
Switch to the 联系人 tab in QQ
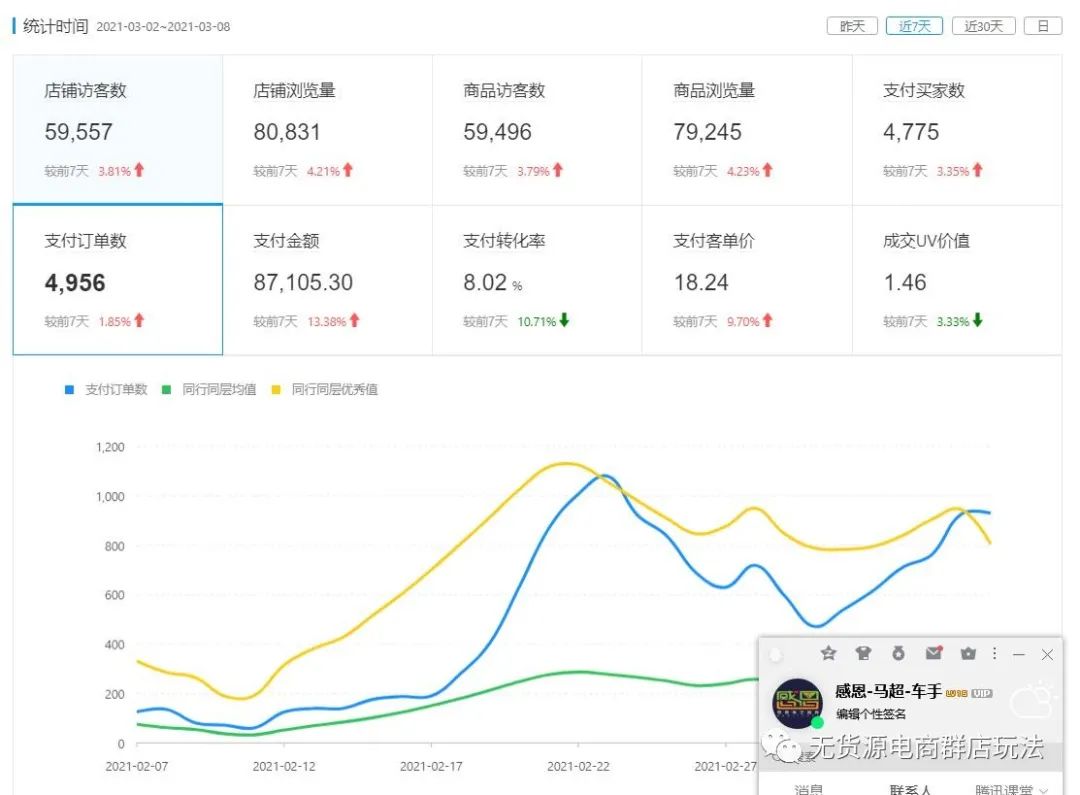coord(910,789)
